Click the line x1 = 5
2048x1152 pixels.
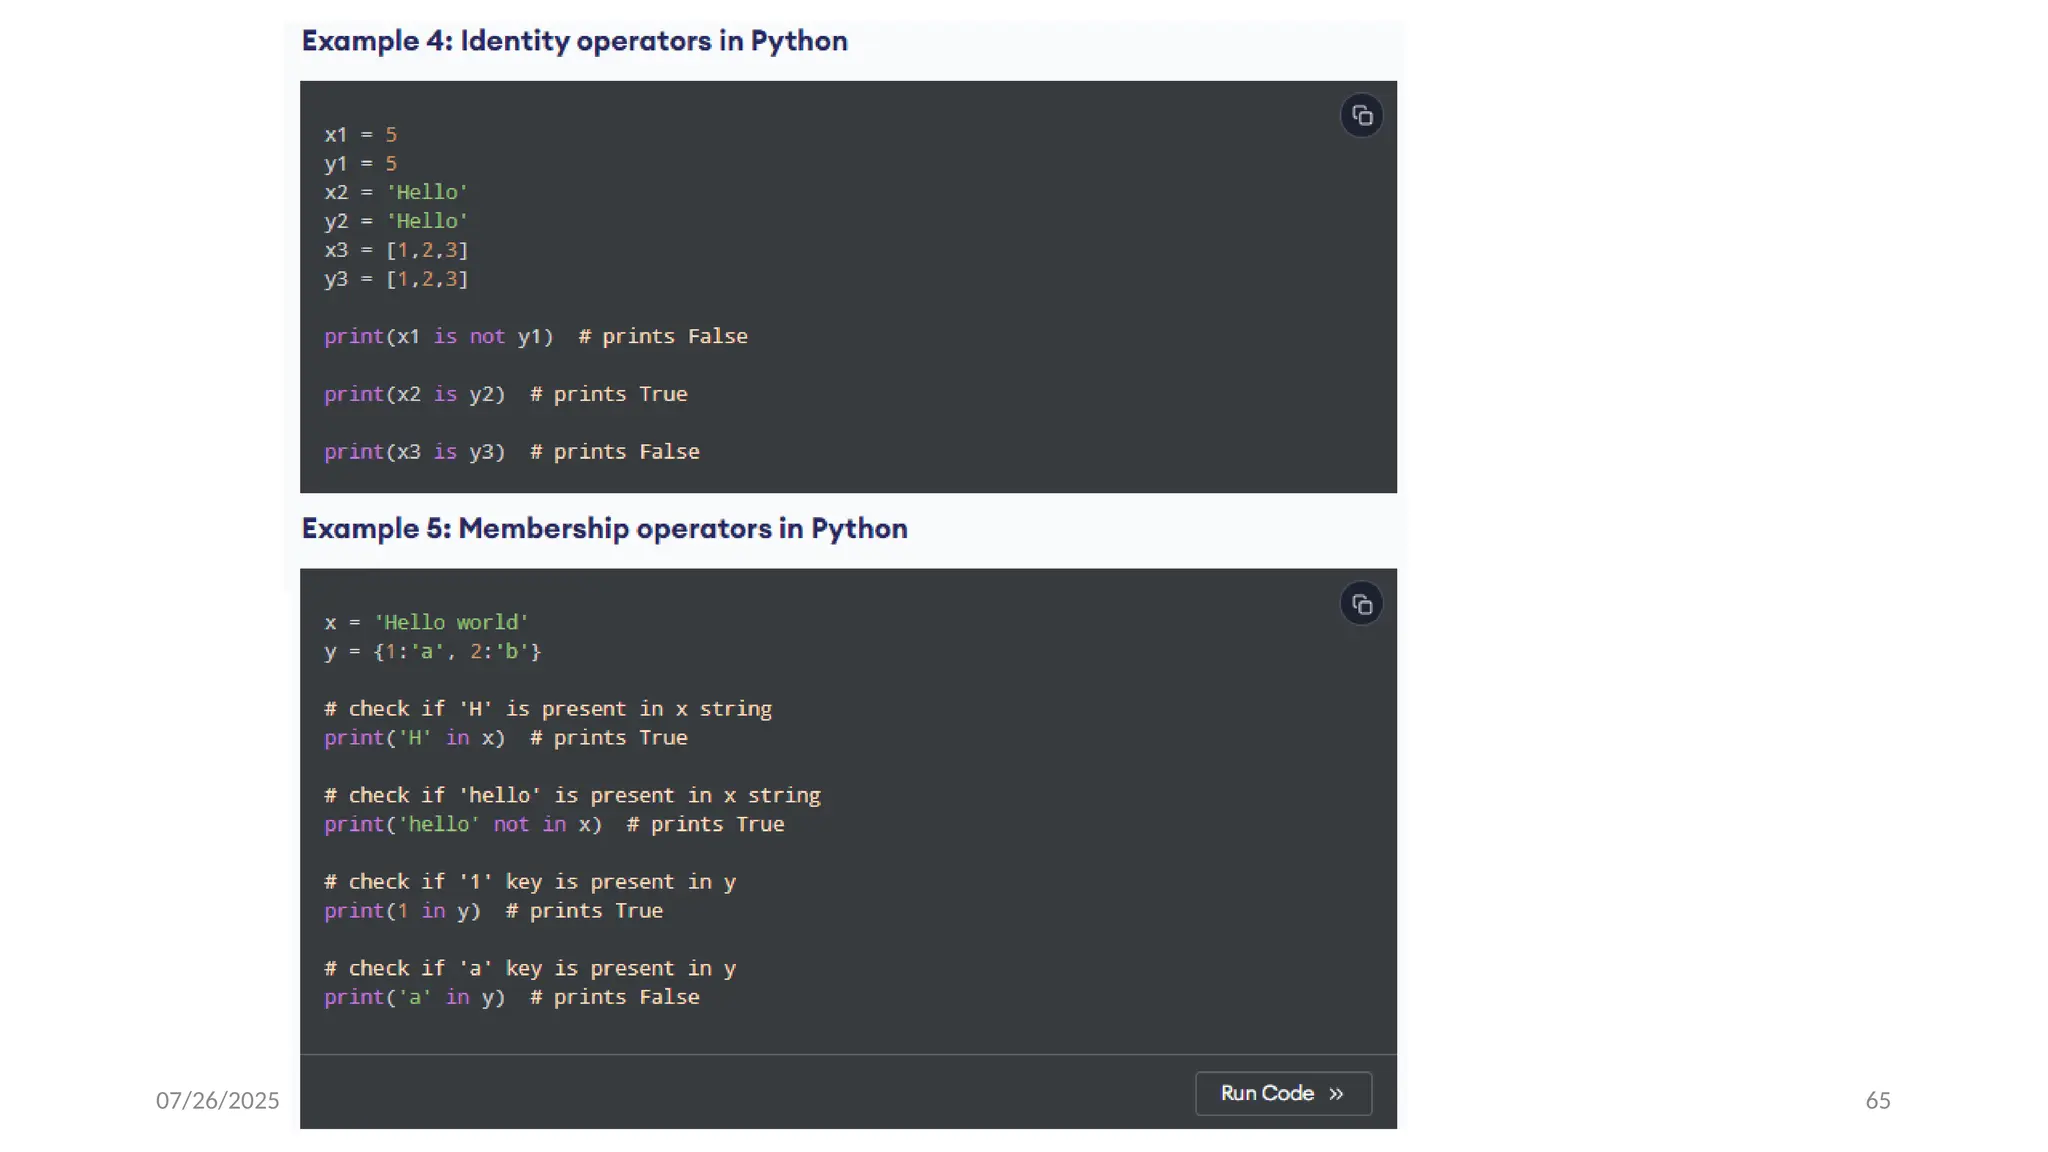(360, 135)
